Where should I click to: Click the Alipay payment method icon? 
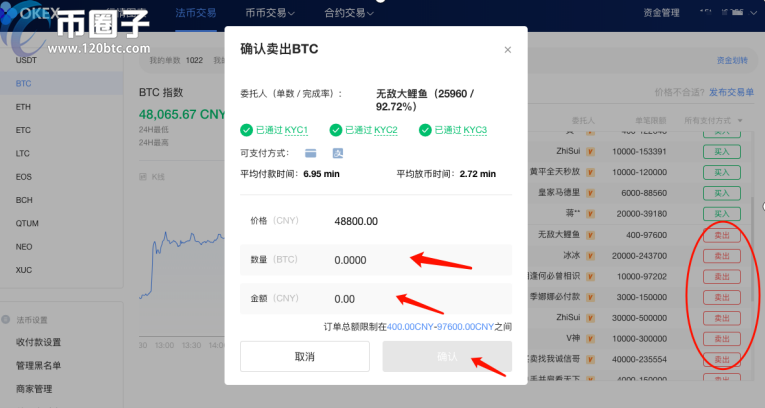point(338,153)
